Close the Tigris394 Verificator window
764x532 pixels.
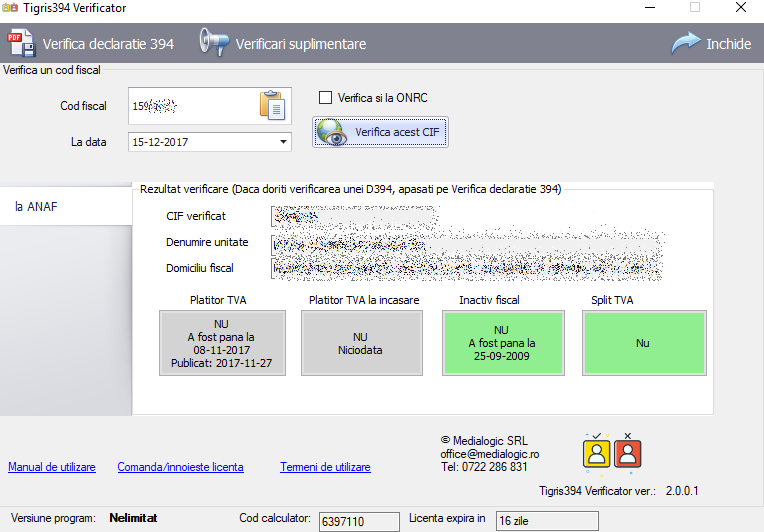click(x=741, y=7)
